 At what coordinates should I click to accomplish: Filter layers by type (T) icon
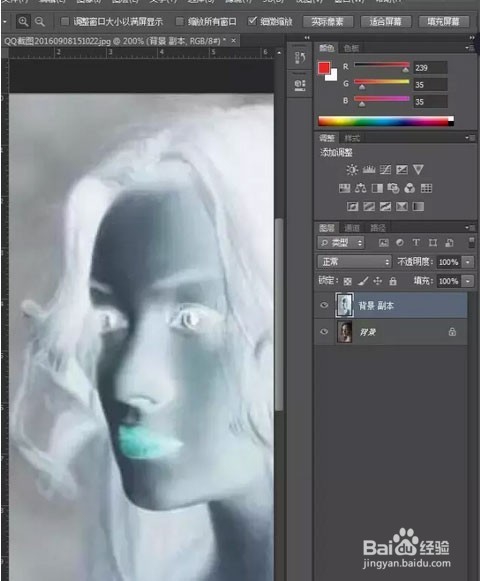(416, 243)
